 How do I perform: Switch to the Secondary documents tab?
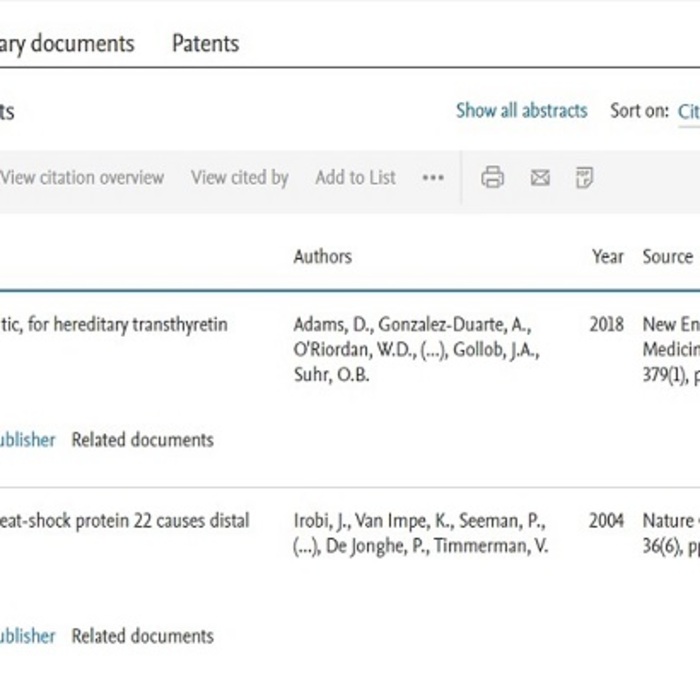point(66,44)
